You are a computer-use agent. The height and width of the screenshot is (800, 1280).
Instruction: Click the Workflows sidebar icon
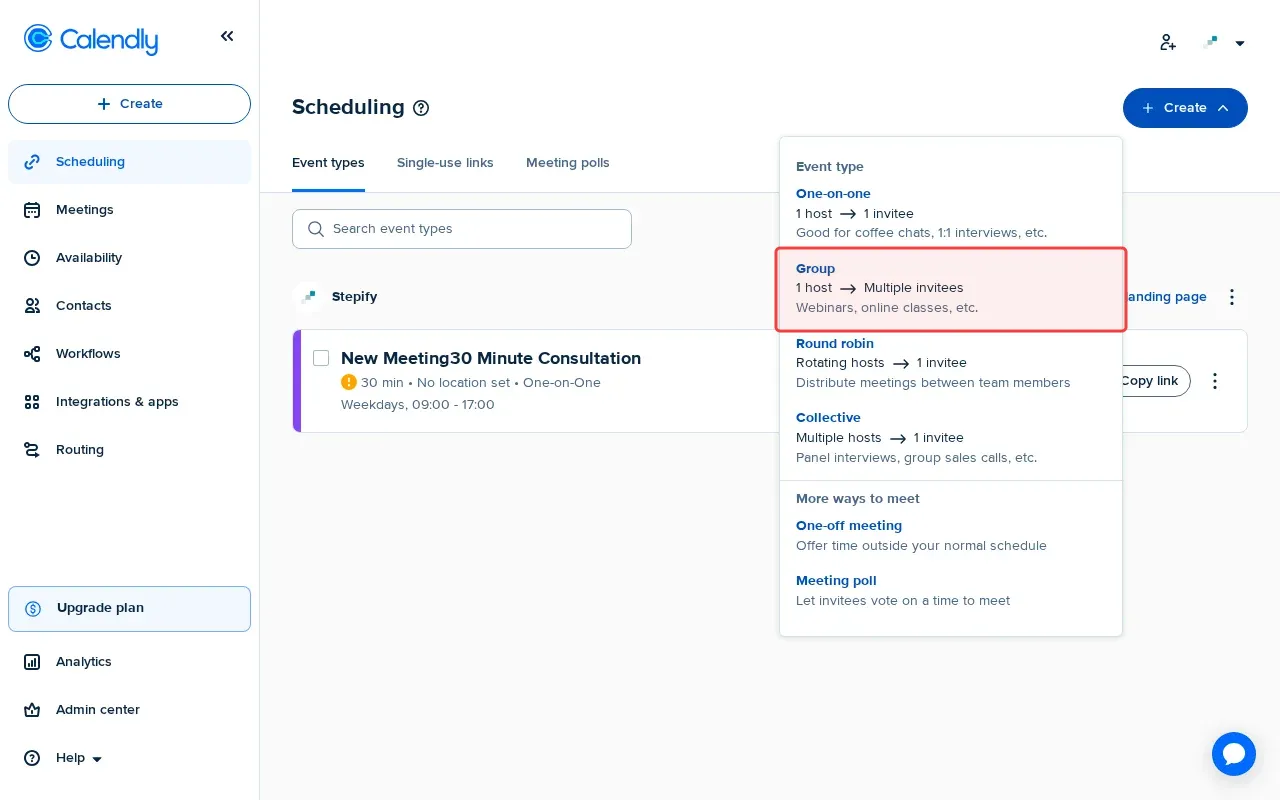tap(31, 354)
